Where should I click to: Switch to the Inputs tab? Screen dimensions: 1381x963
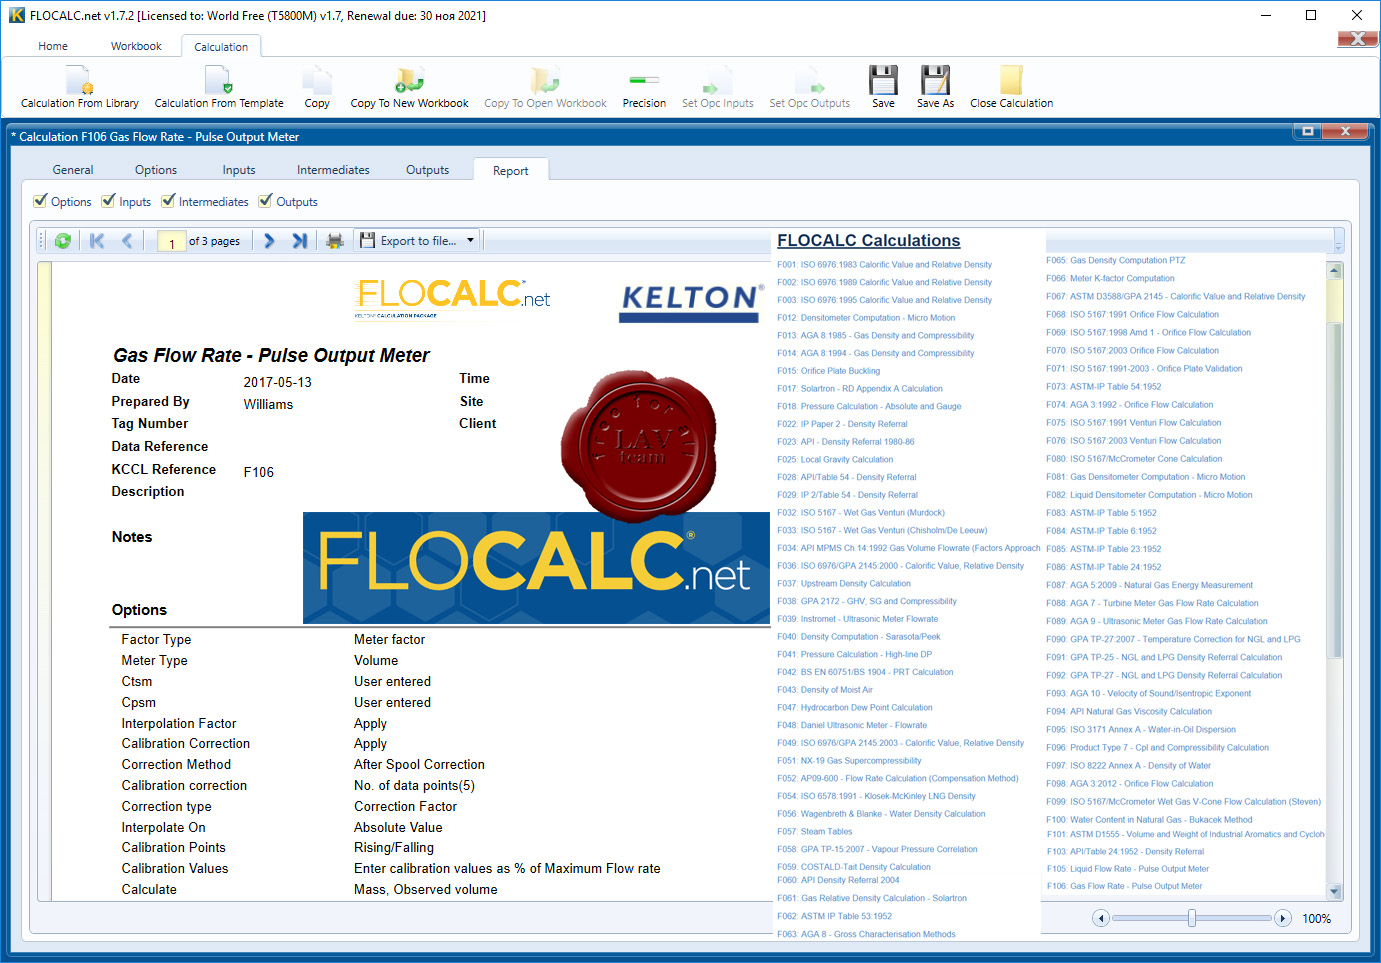[239, 170]
